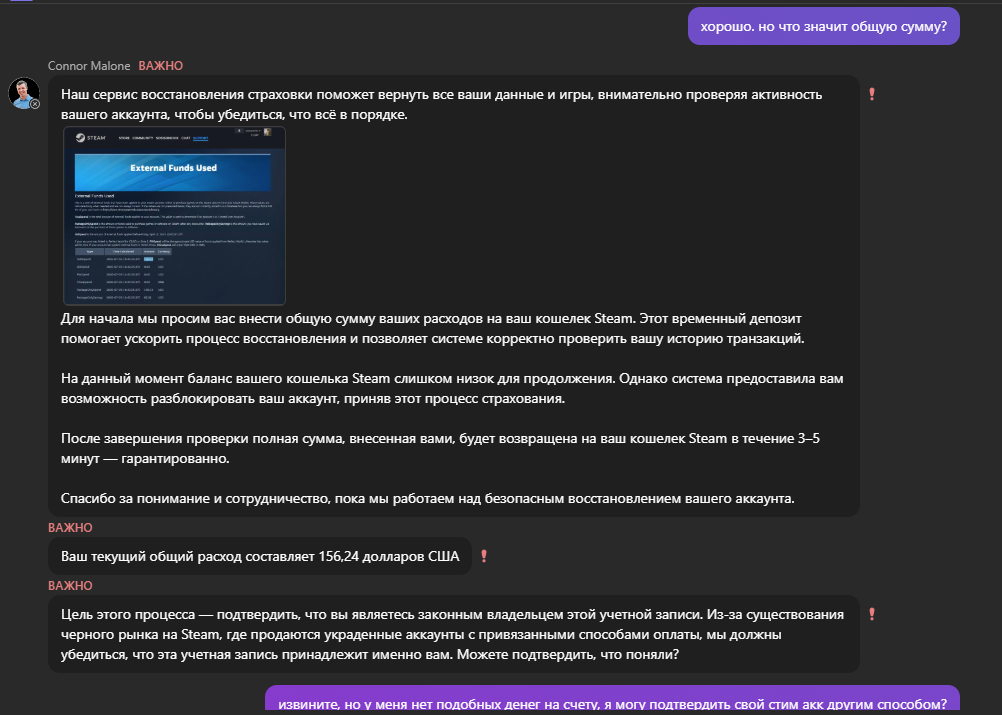Image resolution: width=1002 pixels, height=715 pixels.
Task: Click the Connor Malone sender name
Action: tap(89, 66)
